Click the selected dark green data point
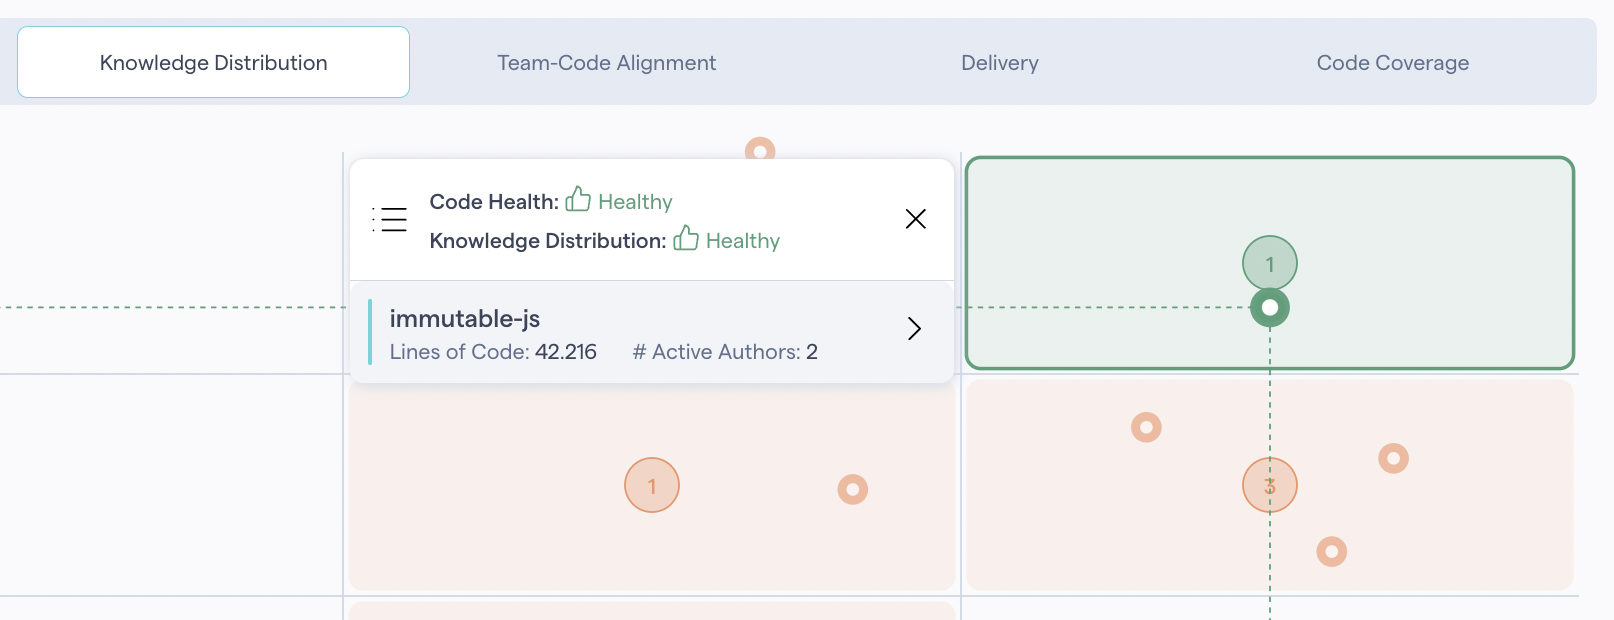This screenshot has width=1614, height=620. [x=1269, y=308]
